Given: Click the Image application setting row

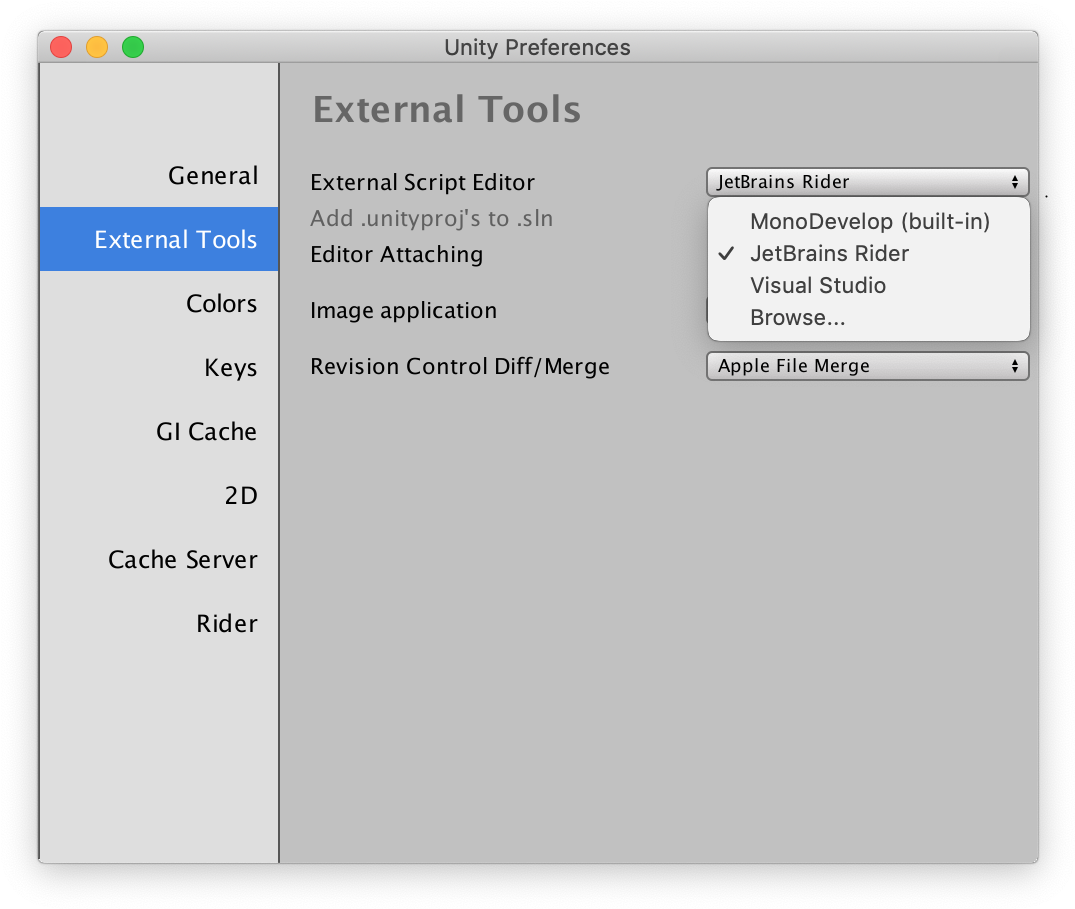Looking at the screenshot, I should click(x=403, y=310).
